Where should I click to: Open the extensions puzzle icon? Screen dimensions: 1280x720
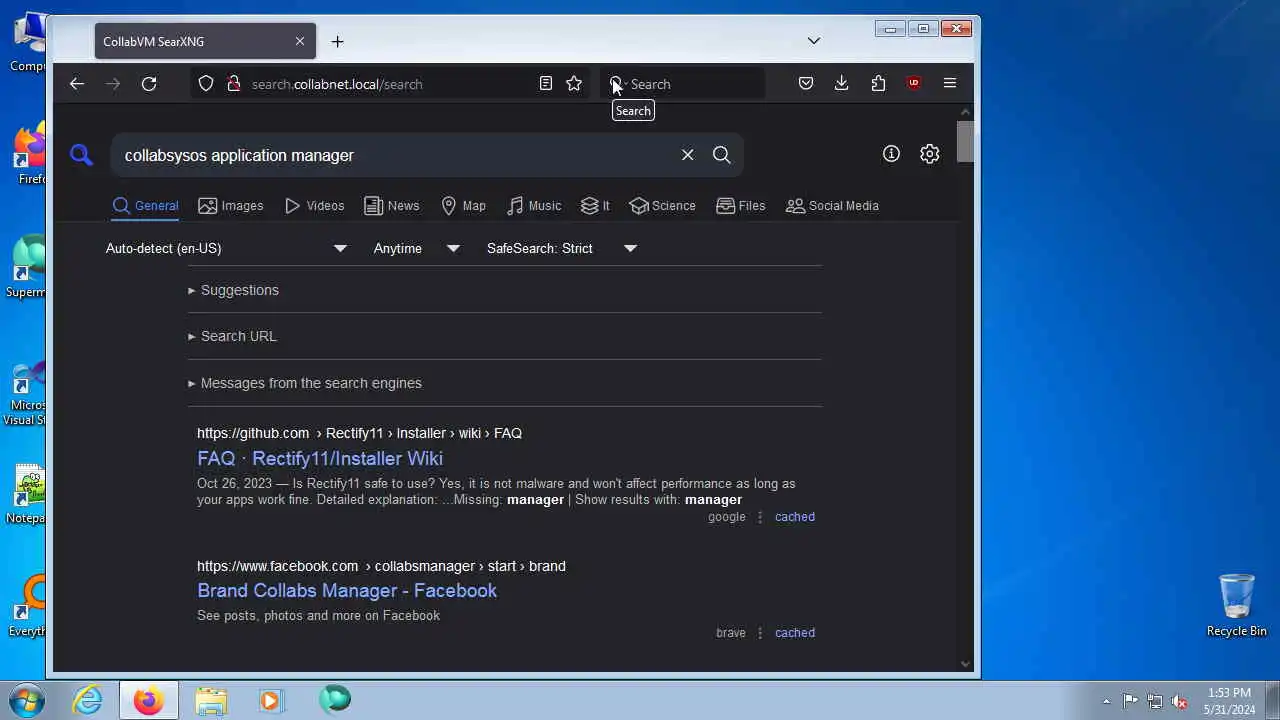coord(878,84)
